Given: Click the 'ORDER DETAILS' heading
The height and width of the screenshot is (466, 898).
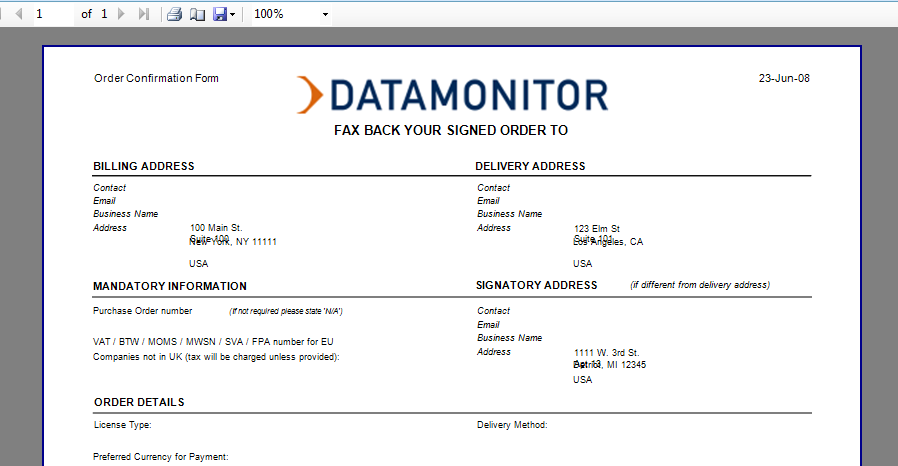Looking at the screenshot, I should pyautogui.click(x=139, y=402).
